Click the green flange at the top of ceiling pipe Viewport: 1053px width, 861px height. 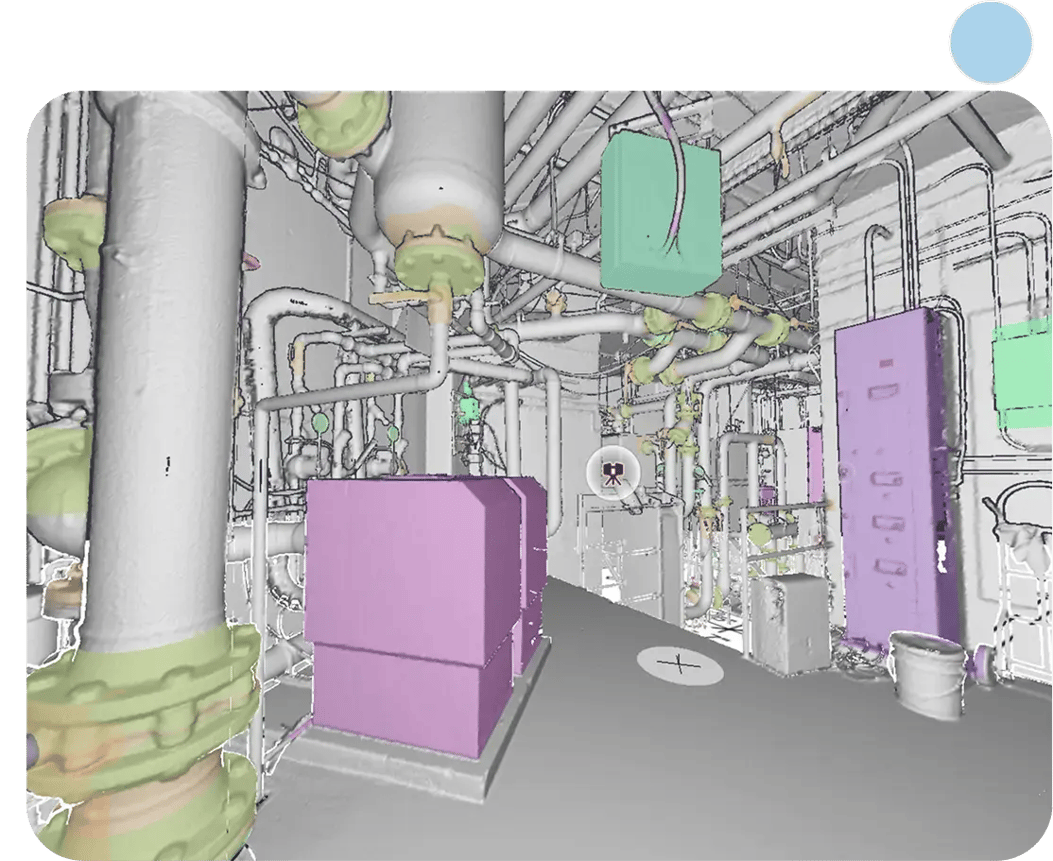pos(340,122)
